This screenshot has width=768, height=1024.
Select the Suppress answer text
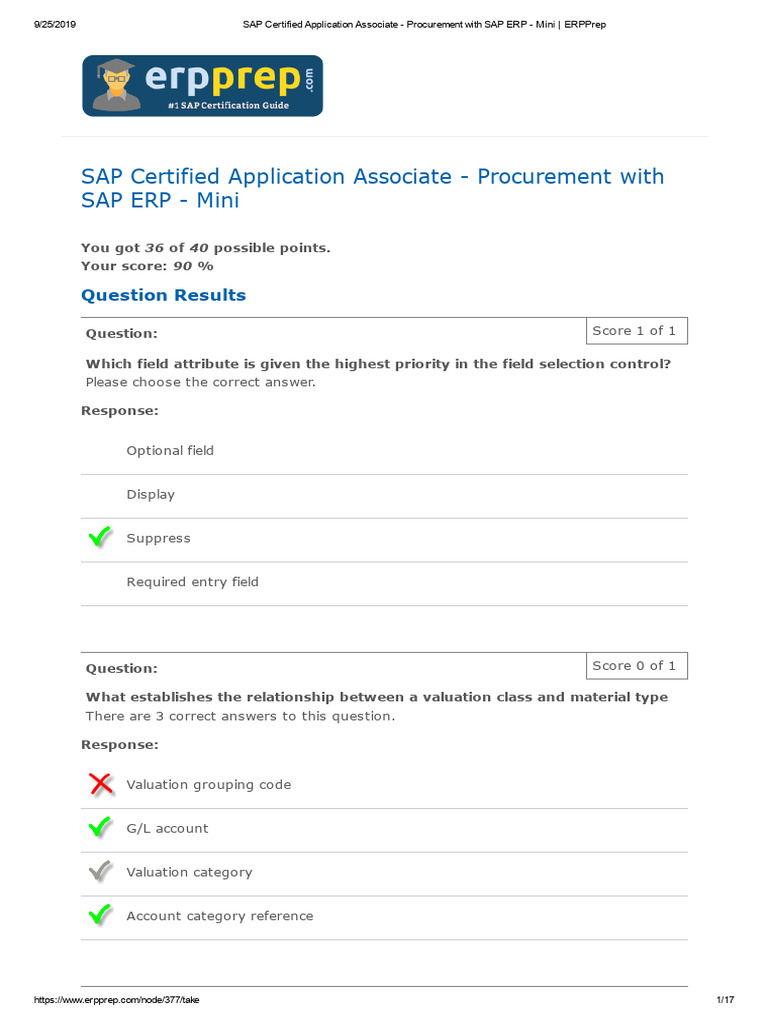click(158, 538)
